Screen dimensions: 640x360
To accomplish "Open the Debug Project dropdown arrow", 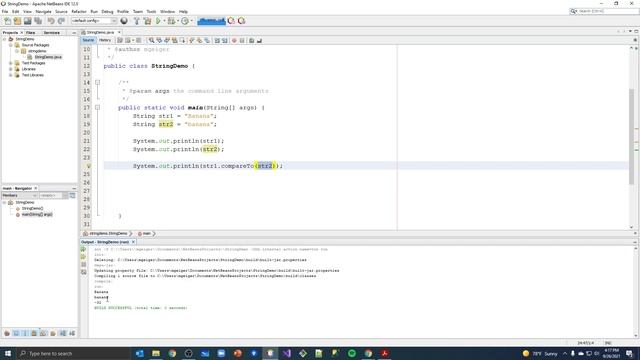I will click(x=178, y=21).
